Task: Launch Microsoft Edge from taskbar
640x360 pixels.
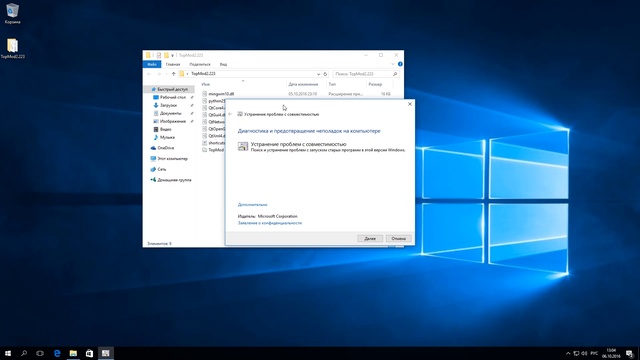Action: (x=57, y=353)
